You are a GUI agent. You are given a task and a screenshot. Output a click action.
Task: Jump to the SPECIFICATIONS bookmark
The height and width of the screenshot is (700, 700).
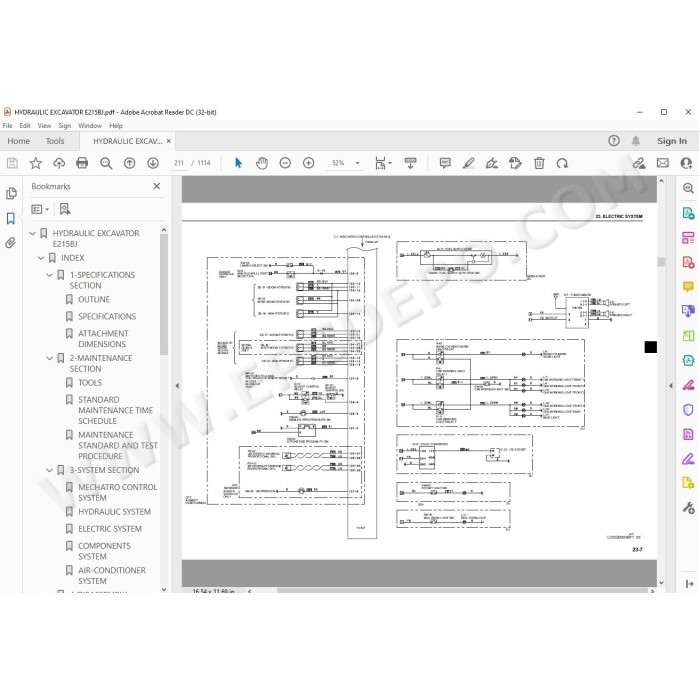107,317
